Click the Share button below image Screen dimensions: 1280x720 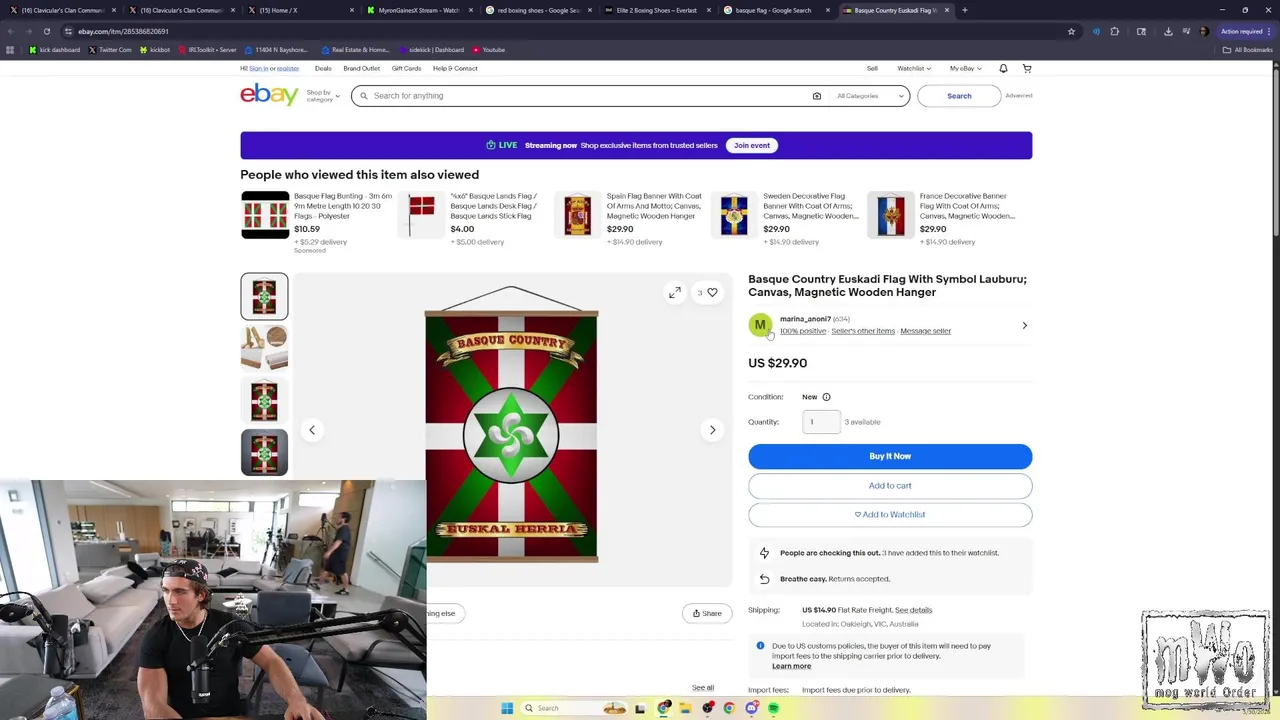tap(707, 613)
